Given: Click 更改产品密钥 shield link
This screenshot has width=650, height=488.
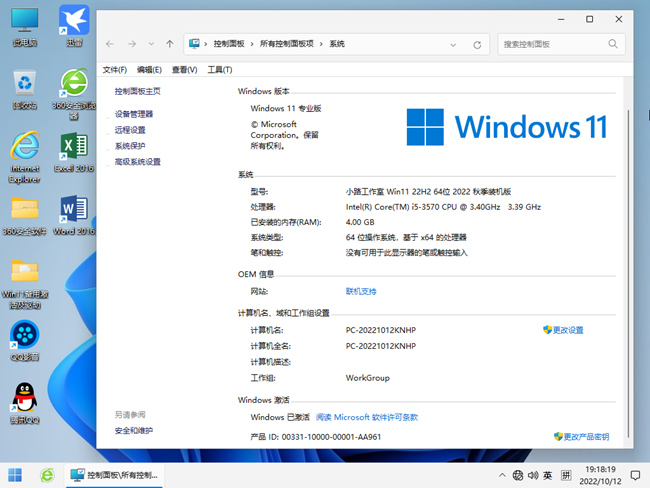Looking at the screenshot, I should pos(581,437).
